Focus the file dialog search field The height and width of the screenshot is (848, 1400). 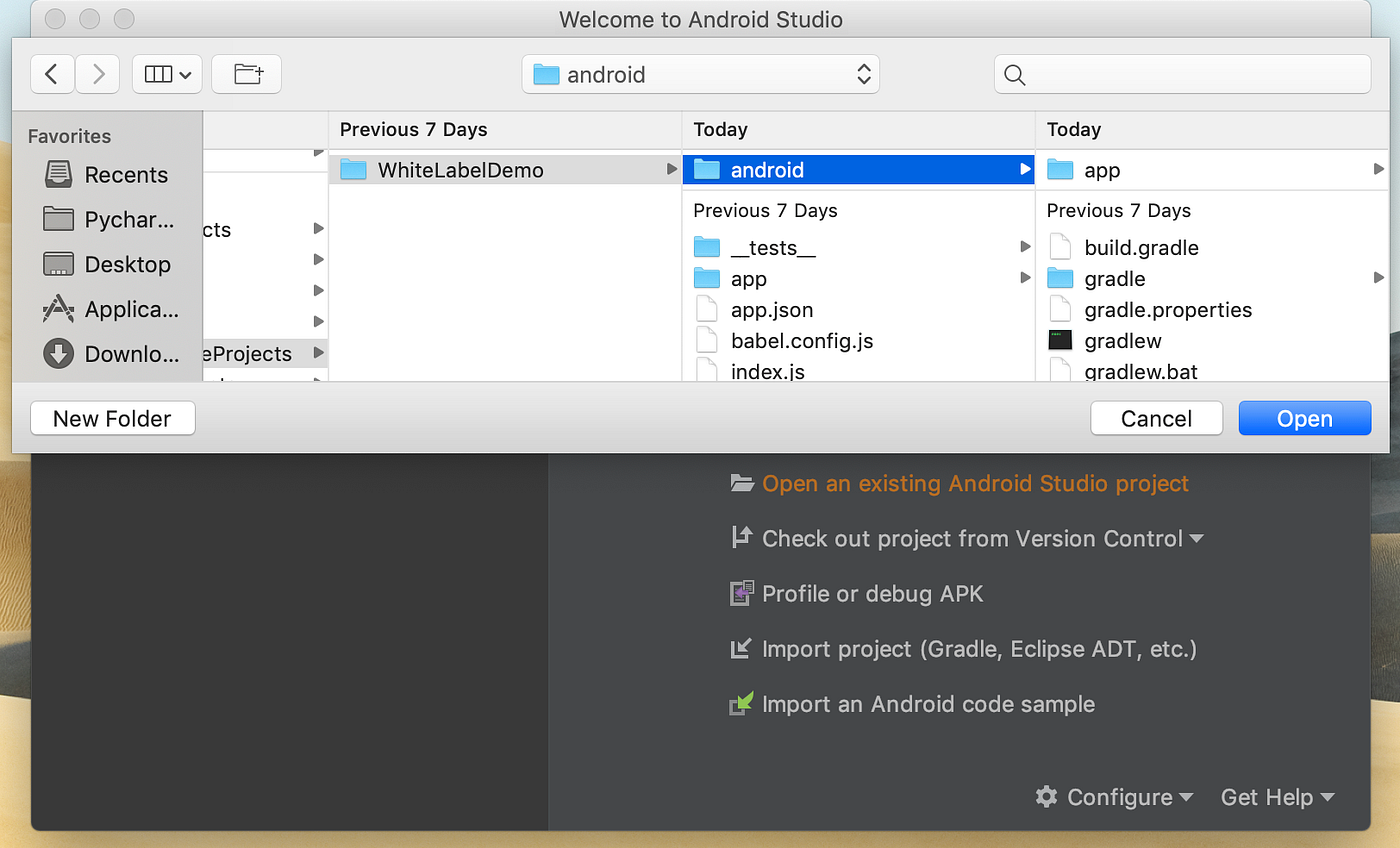(1182, 74)
